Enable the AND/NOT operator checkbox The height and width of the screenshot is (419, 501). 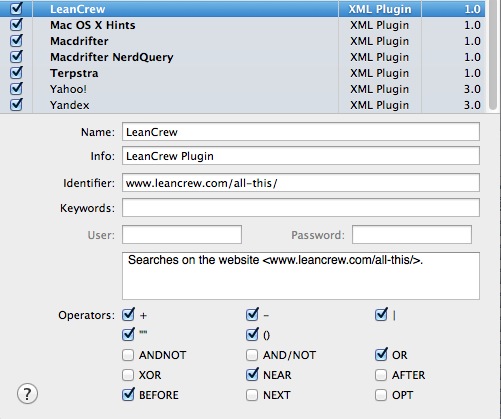[252, 355]
